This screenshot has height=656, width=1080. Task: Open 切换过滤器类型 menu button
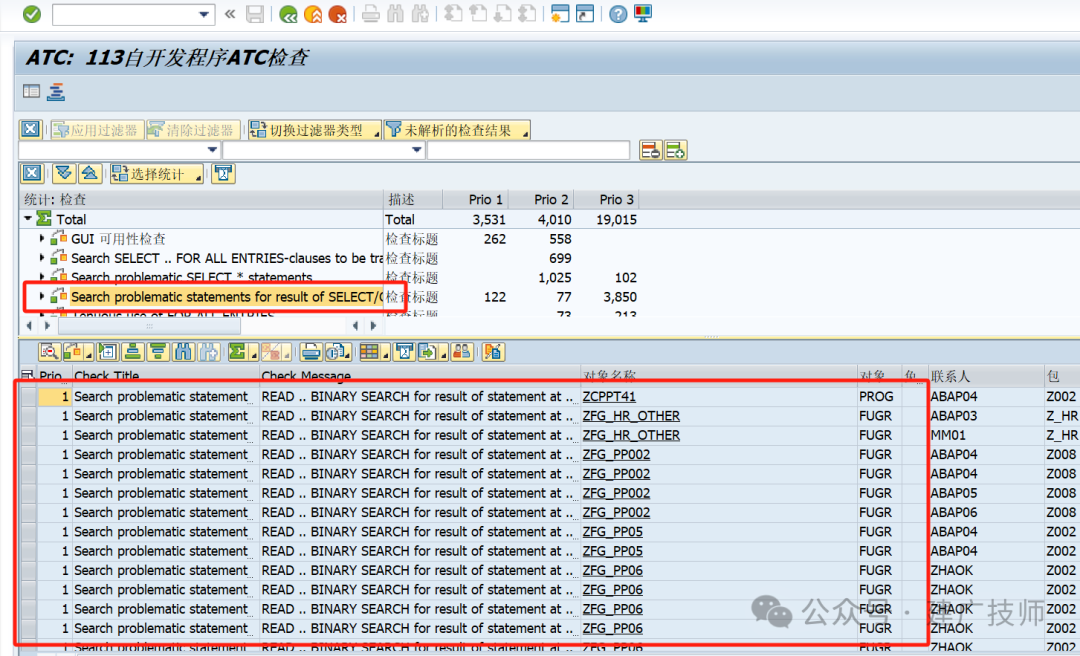click(x=315, y=130)
